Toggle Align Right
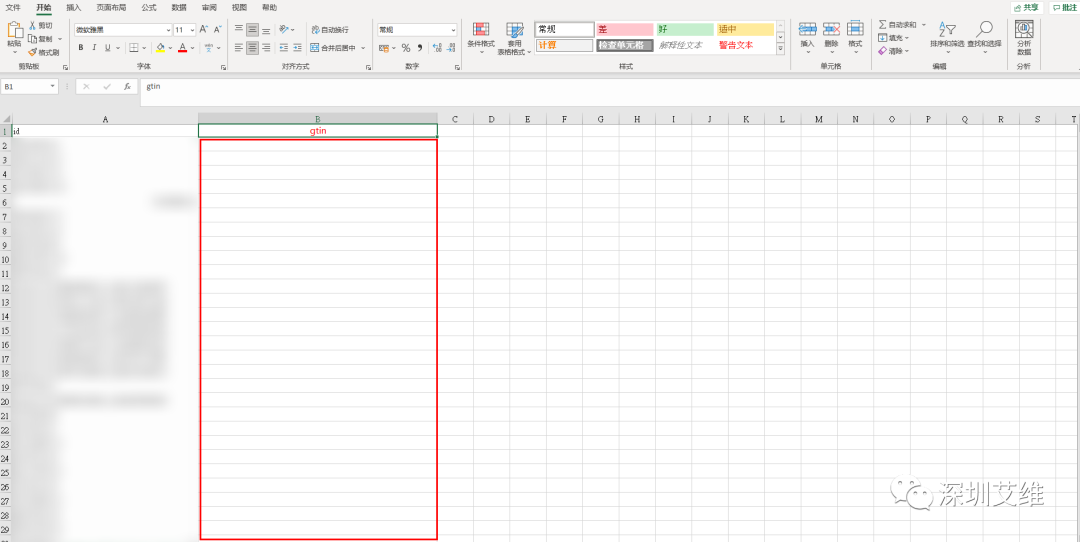This screenshot has height=542, width=1080. click(266, 48)
